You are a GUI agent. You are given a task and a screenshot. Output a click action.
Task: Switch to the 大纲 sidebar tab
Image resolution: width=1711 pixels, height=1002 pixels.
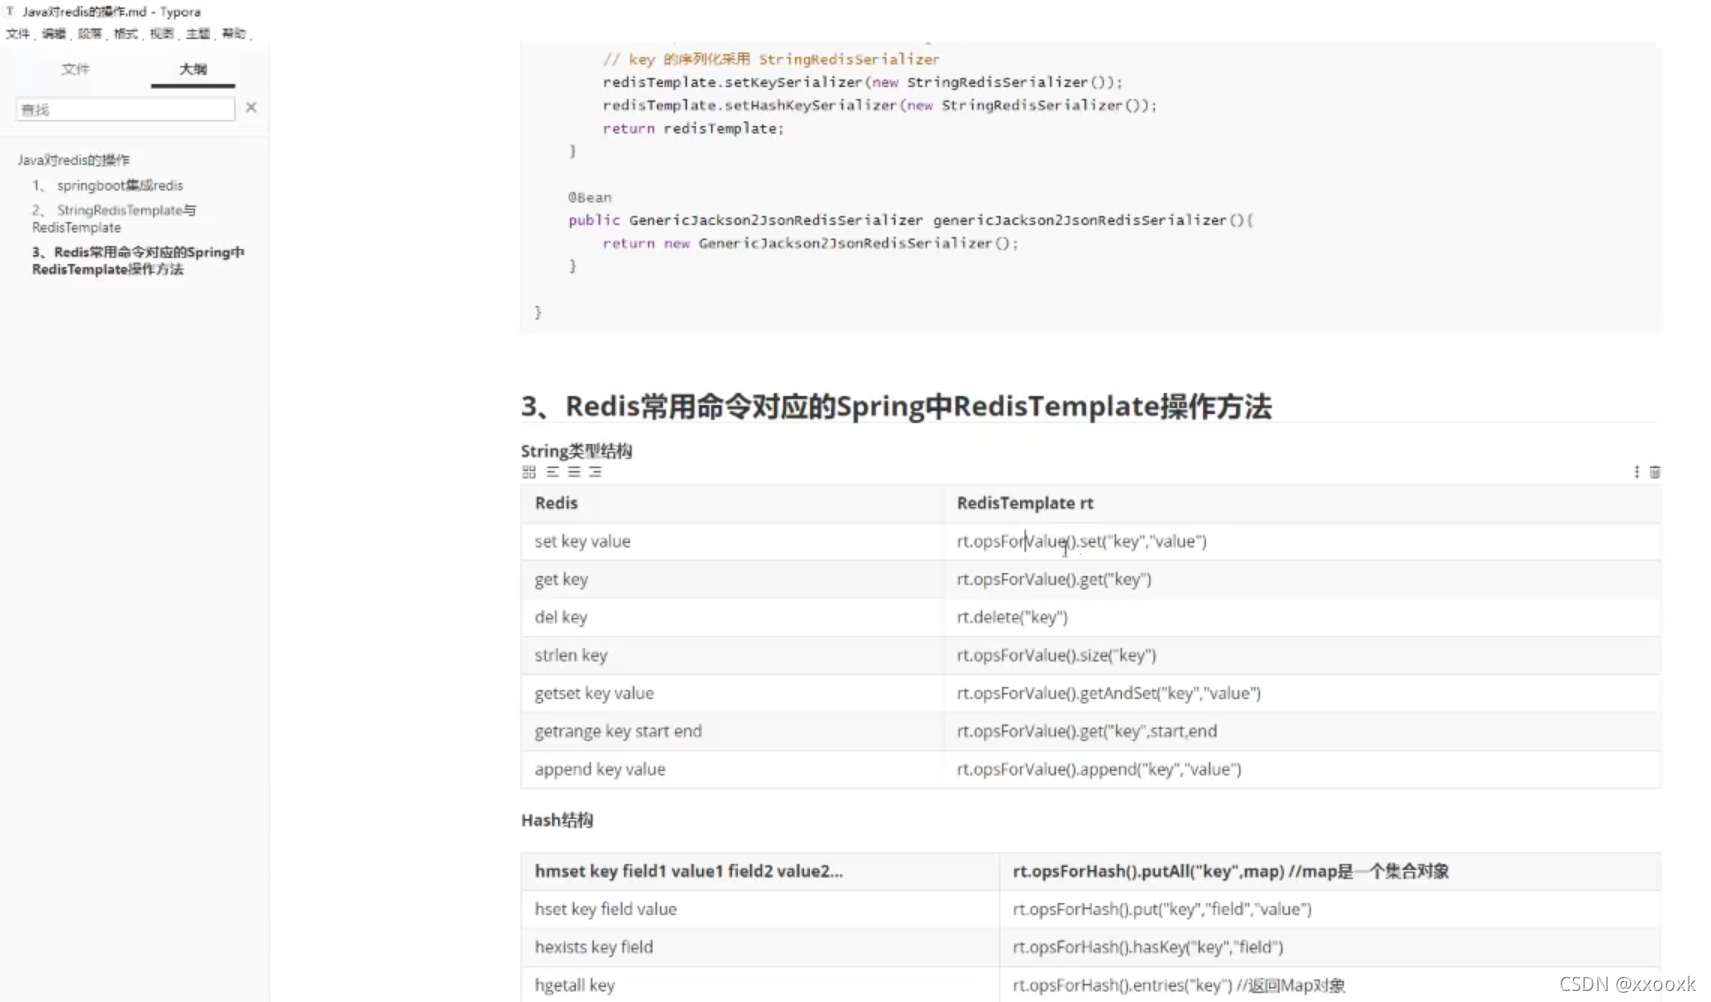(x=193, y=69)
